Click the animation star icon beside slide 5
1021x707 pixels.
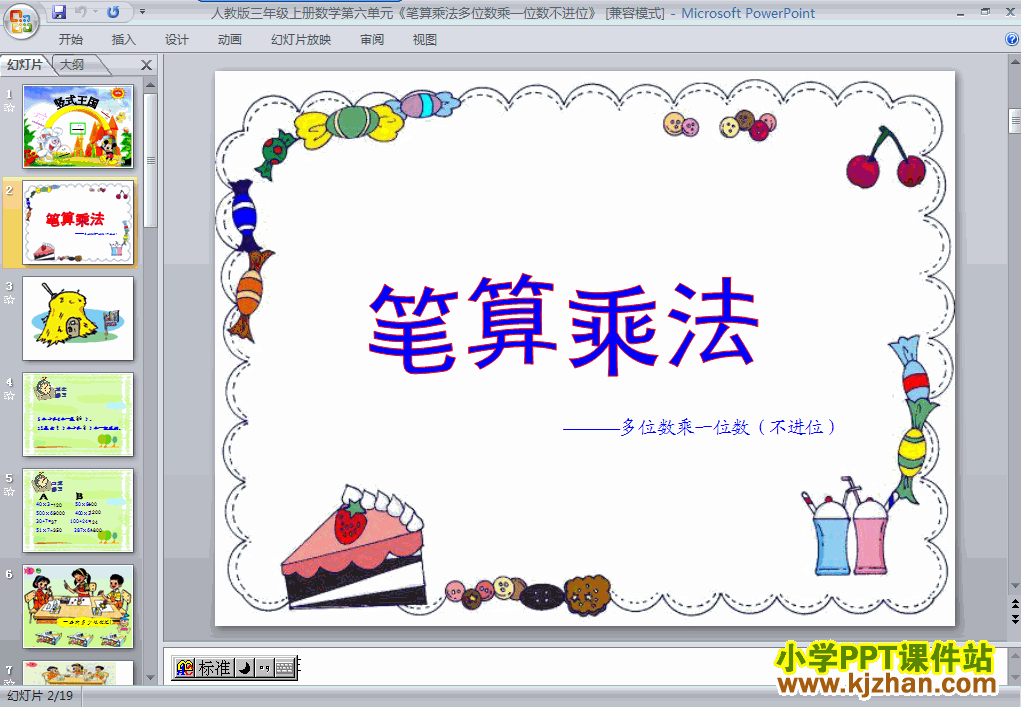coord(9,492)
